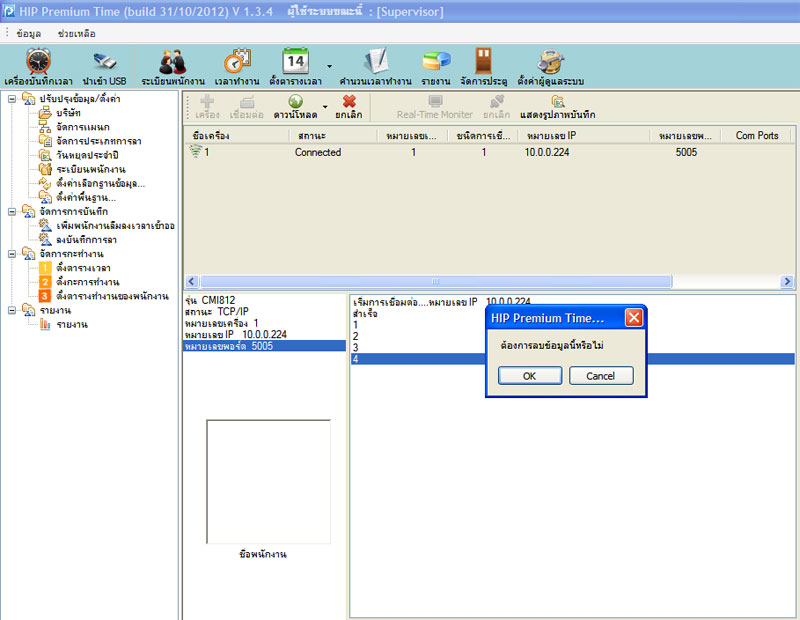The height and width of the screenshot is (620, 800).
Task: Click the 10.0.0.224 cell in device table
Action: 546,152
